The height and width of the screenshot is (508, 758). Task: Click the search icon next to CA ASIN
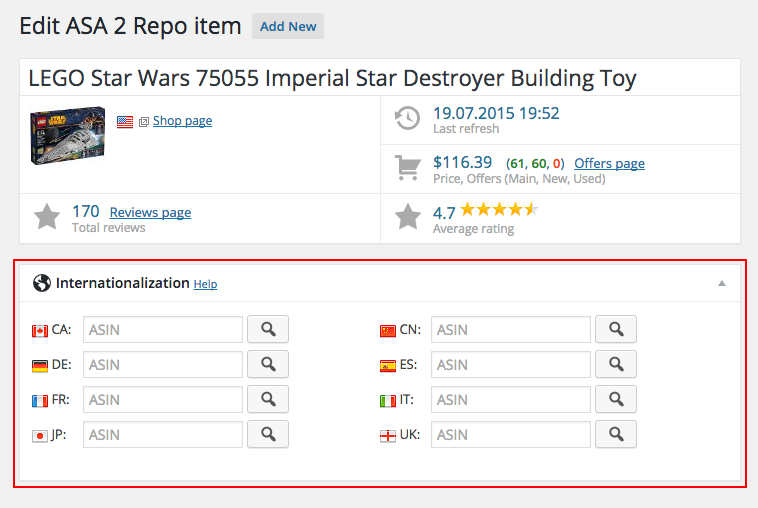pyautogui.click(x=267, y=330)
